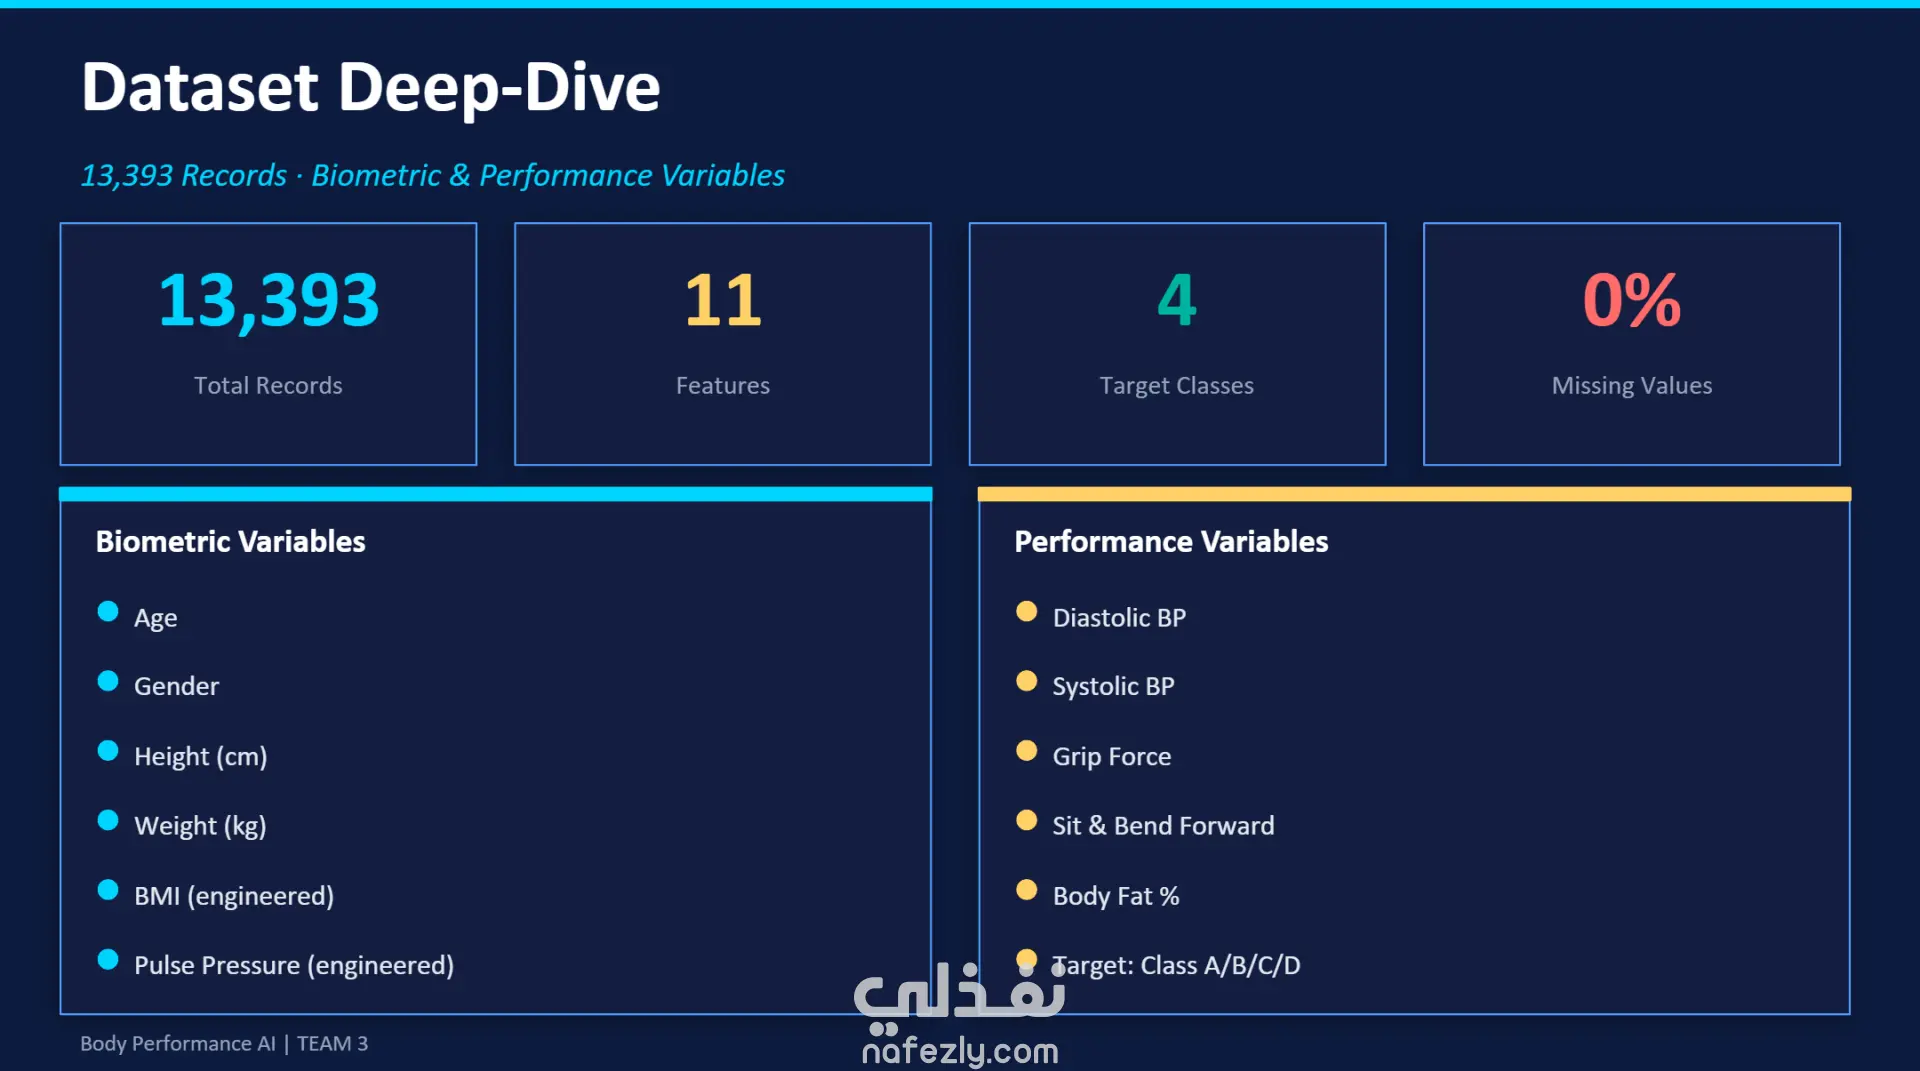Select the BMI (engineered) item
Viewport: 1920px width, 1071px height.
[234, 896]
